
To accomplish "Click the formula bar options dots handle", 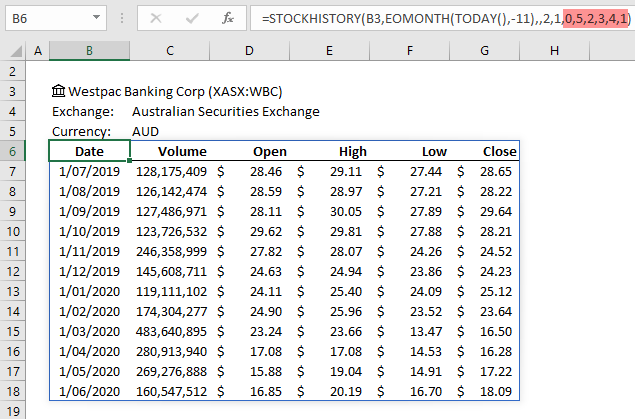I will [x=122, y=18].
